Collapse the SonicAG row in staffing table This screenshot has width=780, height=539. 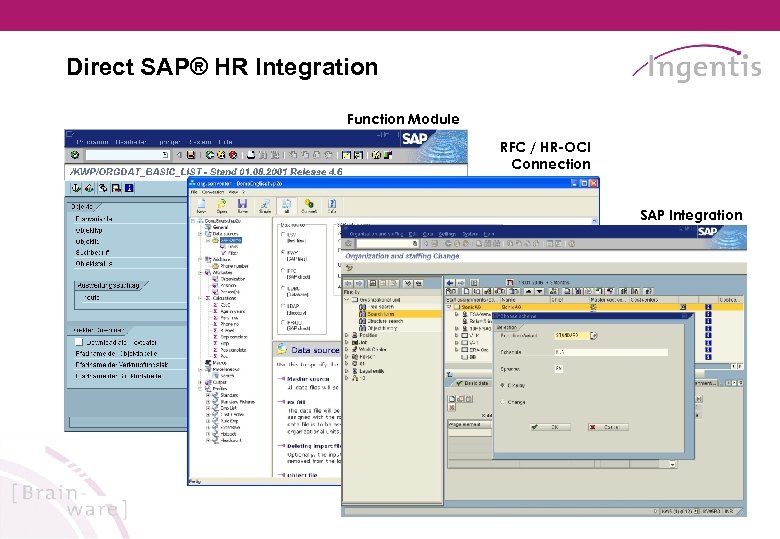point(449,307)
